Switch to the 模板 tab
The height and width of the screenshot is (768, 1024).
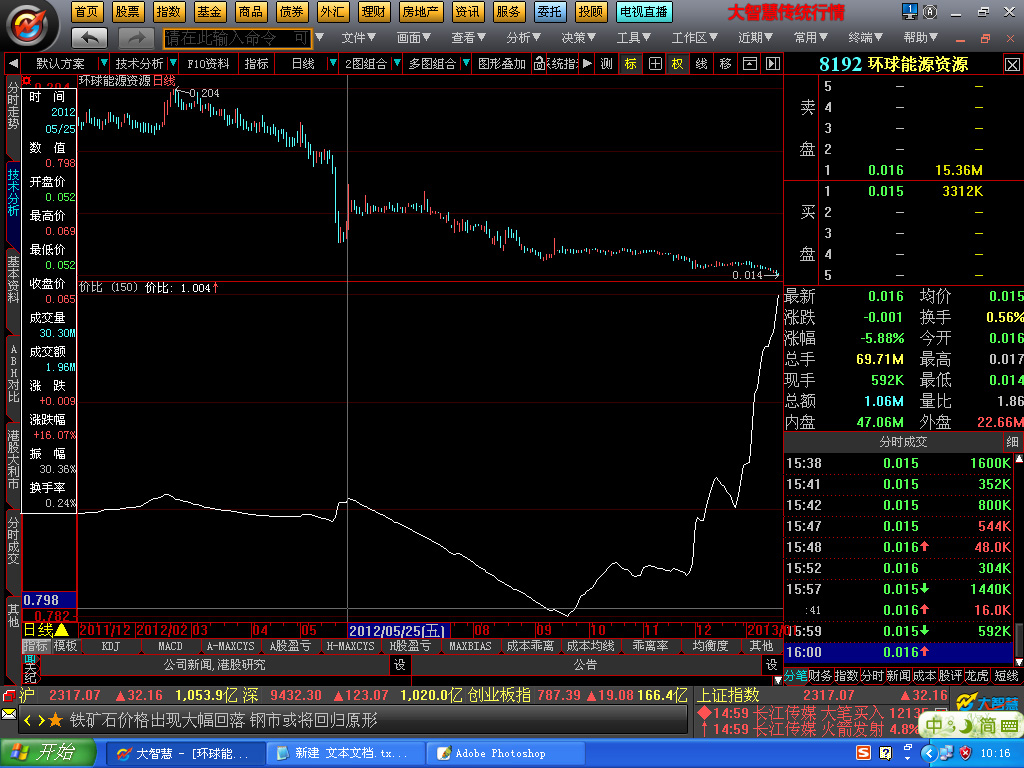(x=65, y=646)
